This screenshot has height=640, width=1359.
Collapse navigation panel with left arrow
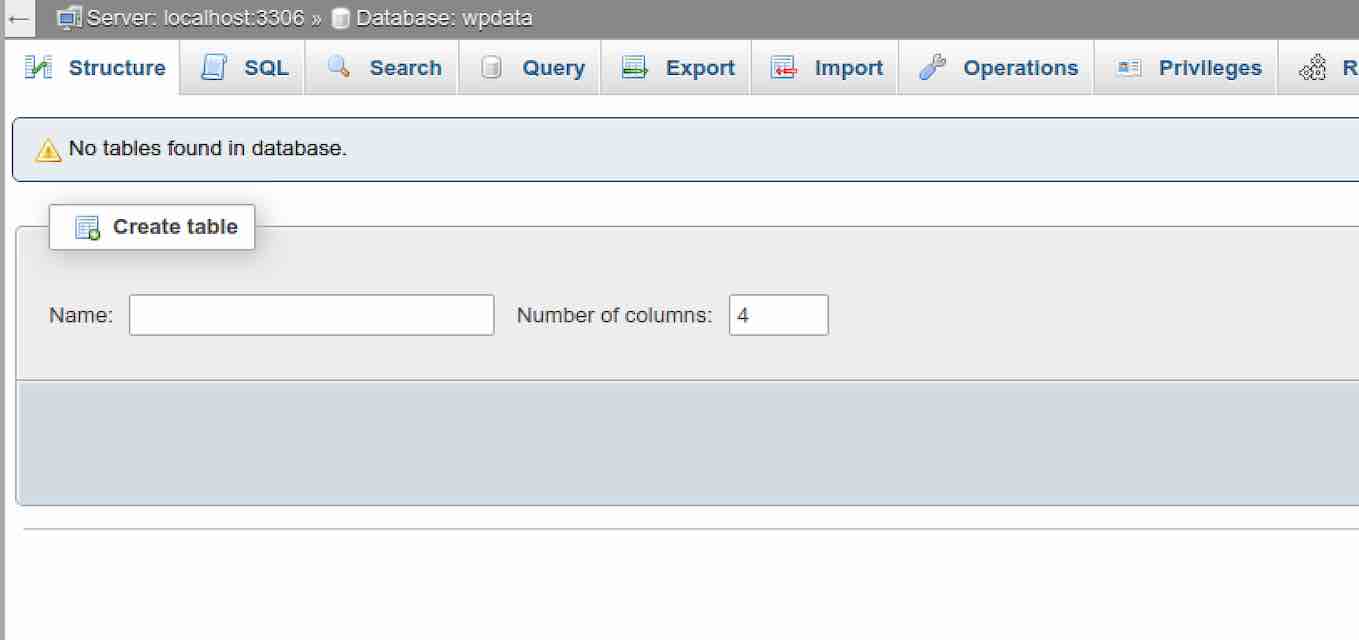pos(18,18)
